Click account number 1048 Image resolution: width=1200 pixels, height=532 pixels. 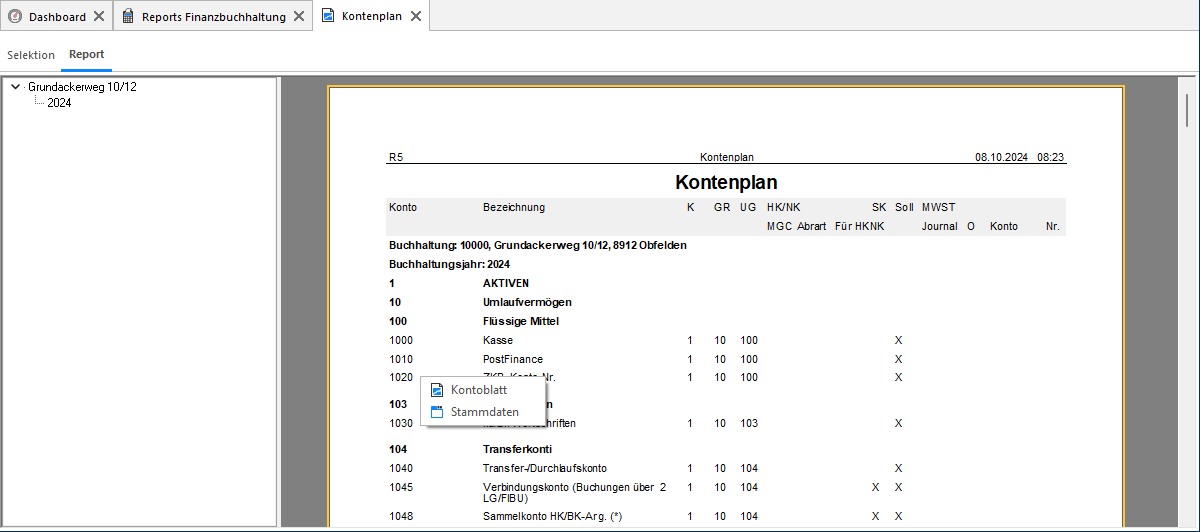point(400,516)
